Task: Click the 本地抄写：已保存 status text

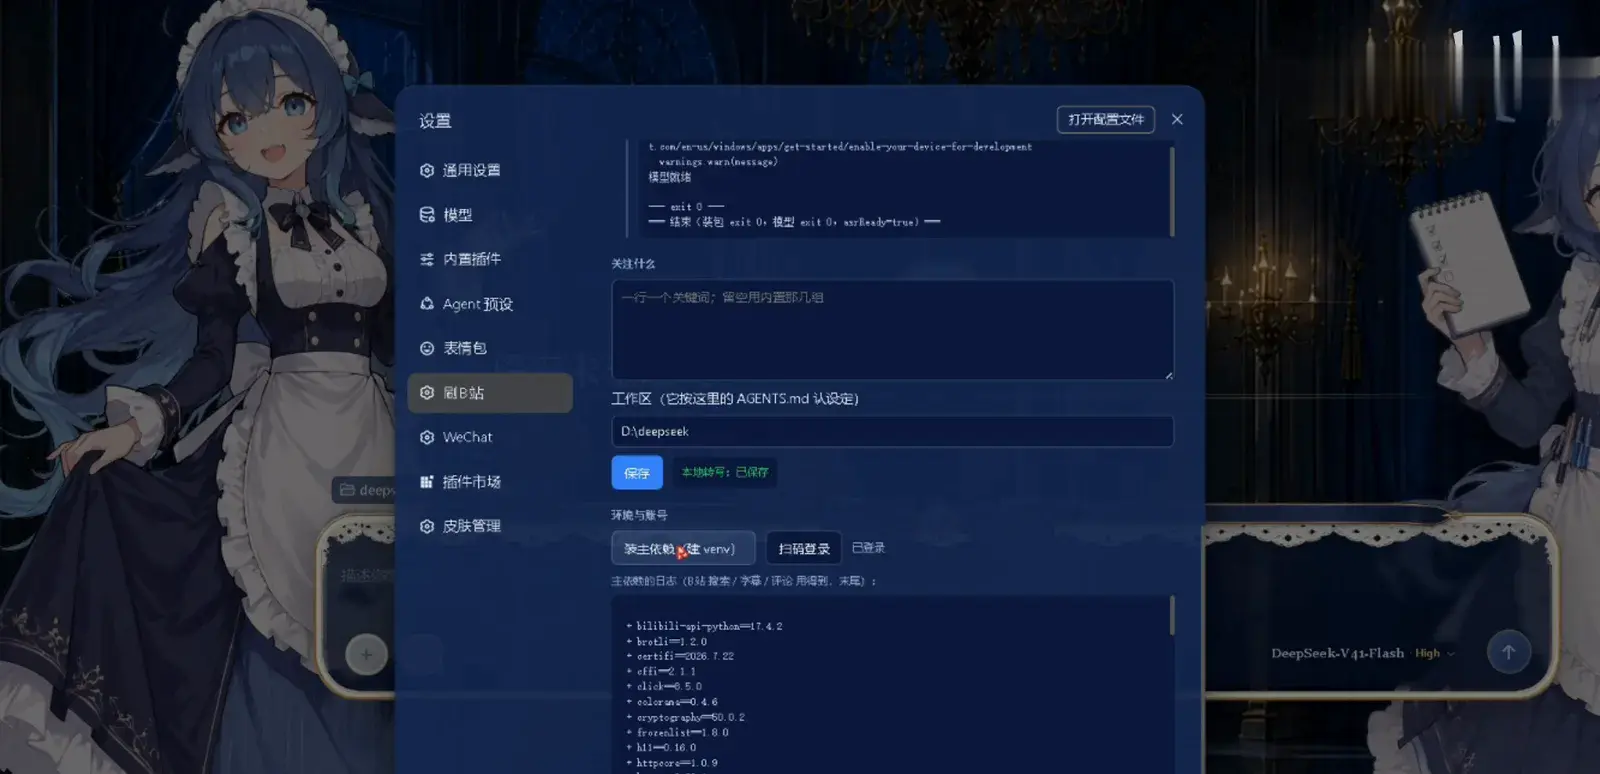Action: tap(725, 472)
